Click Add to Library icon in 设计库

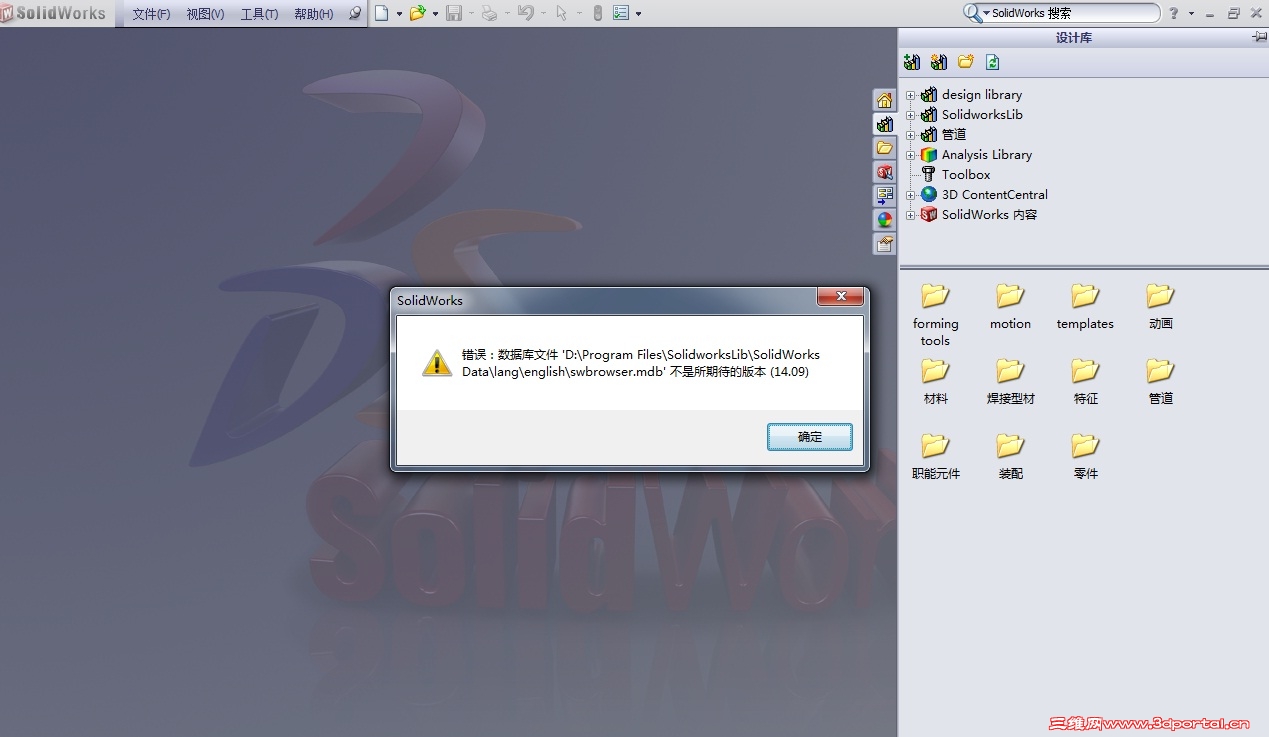[912, 62]
